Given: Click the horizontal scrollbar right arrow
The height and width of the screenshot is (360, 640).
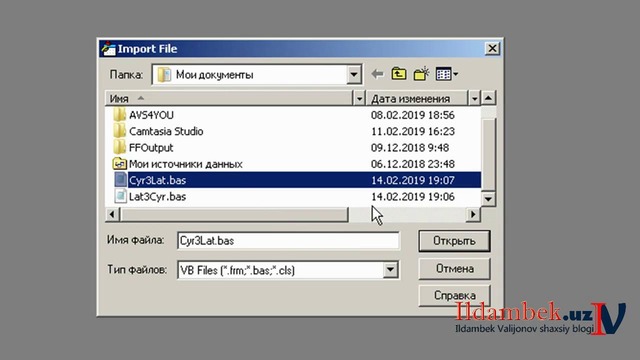Looking at the screenshot, I should click(x=473, y=214).
